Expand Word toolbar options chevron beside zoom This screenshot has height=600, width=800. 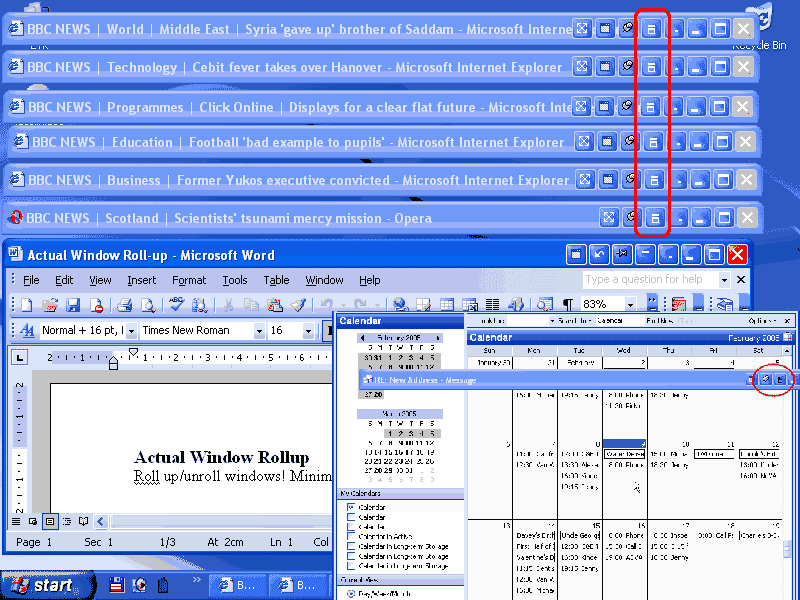click(652, 303)
